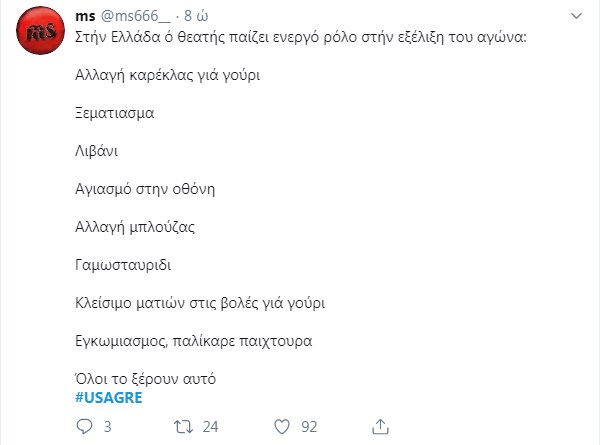Click the line Όλοι το ξέρουν αυτό
This screenshot has width=600, height=445.
point(145,379)
